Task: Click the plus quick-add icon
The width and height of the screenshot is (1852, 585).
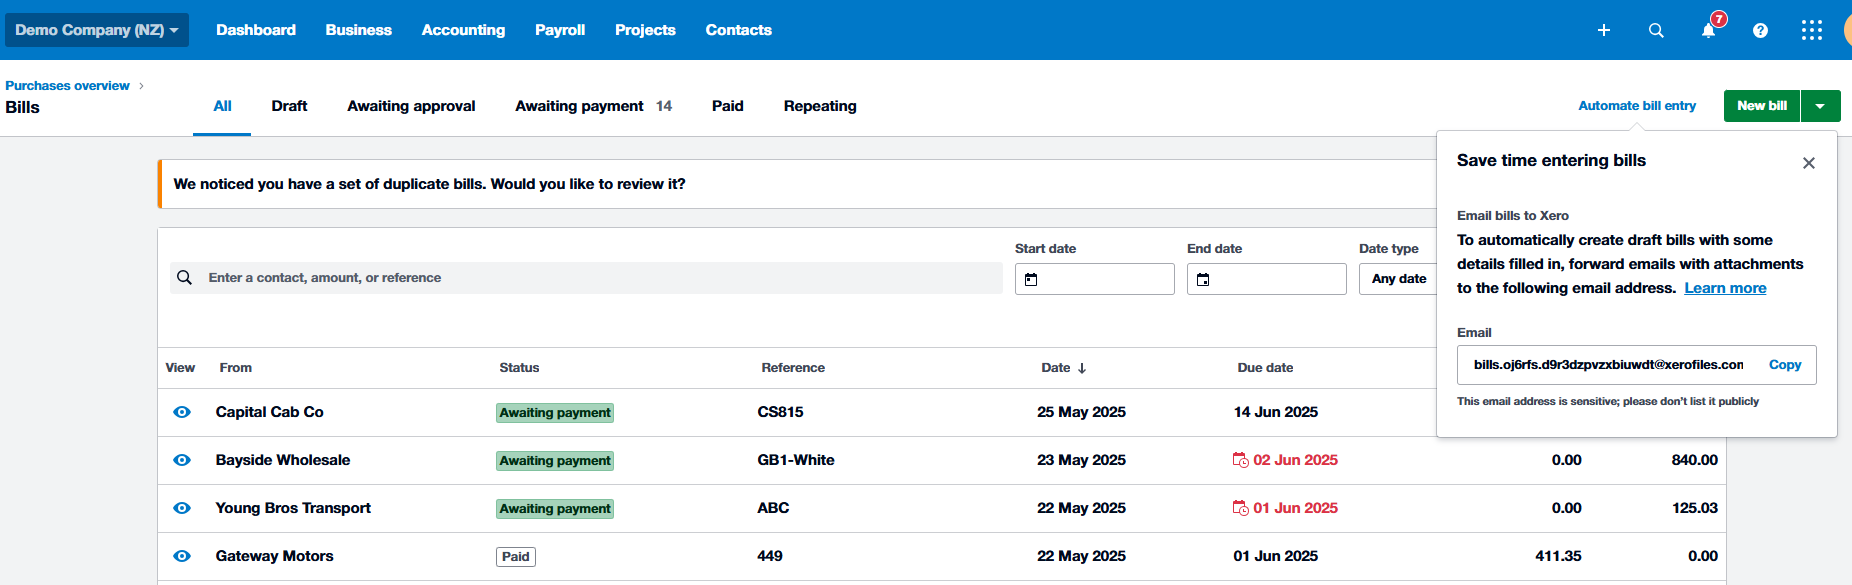Action: tap(1603, 30)
